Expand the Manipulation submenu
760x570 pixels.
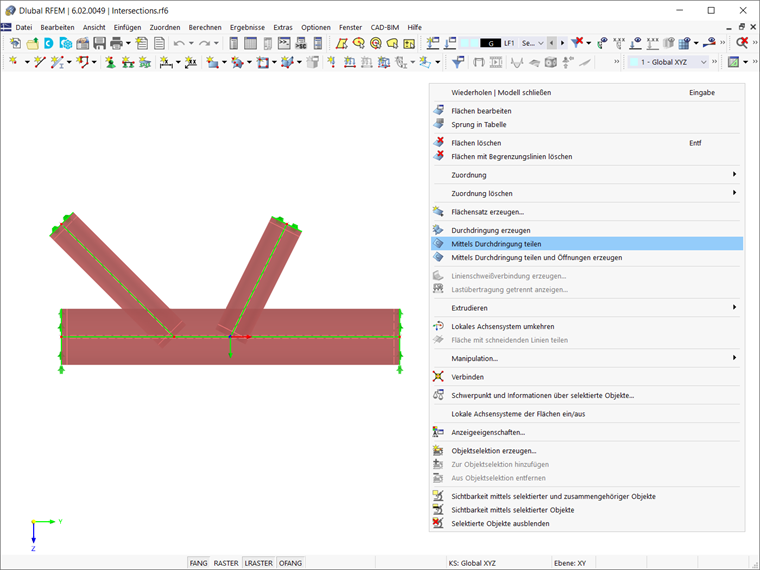[587, 358]
